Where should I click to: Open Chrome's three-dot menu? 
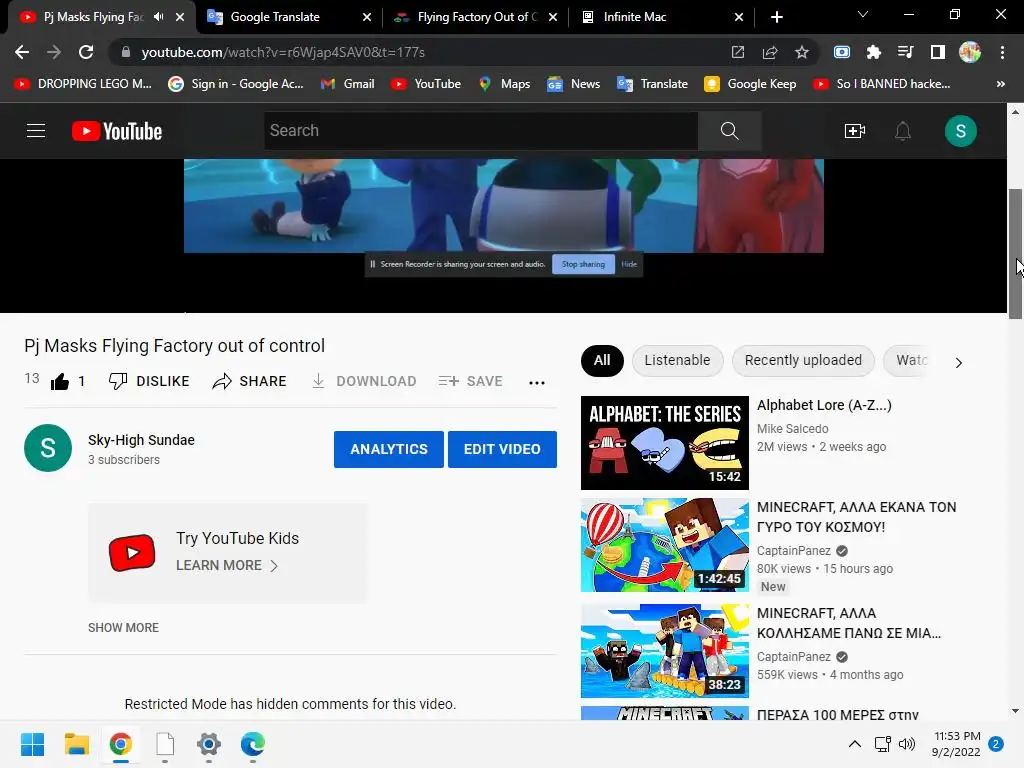coord(1002,52)
